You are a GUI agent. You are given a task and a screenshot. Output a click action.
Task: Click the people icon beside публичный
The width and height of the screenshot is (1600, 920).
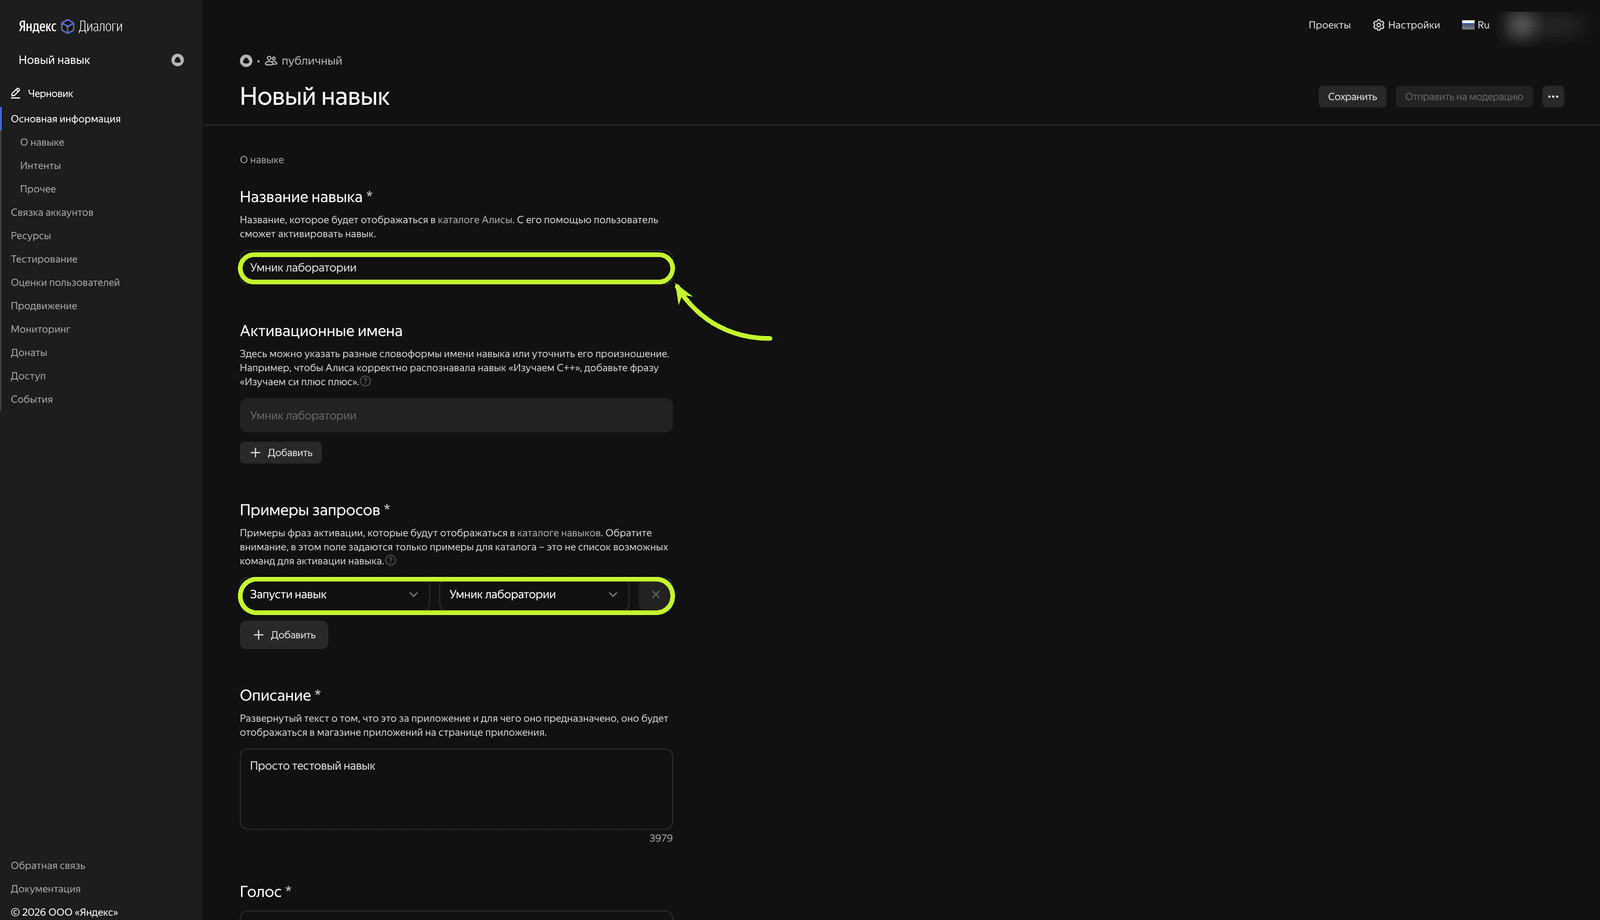(x=271, y=61)
